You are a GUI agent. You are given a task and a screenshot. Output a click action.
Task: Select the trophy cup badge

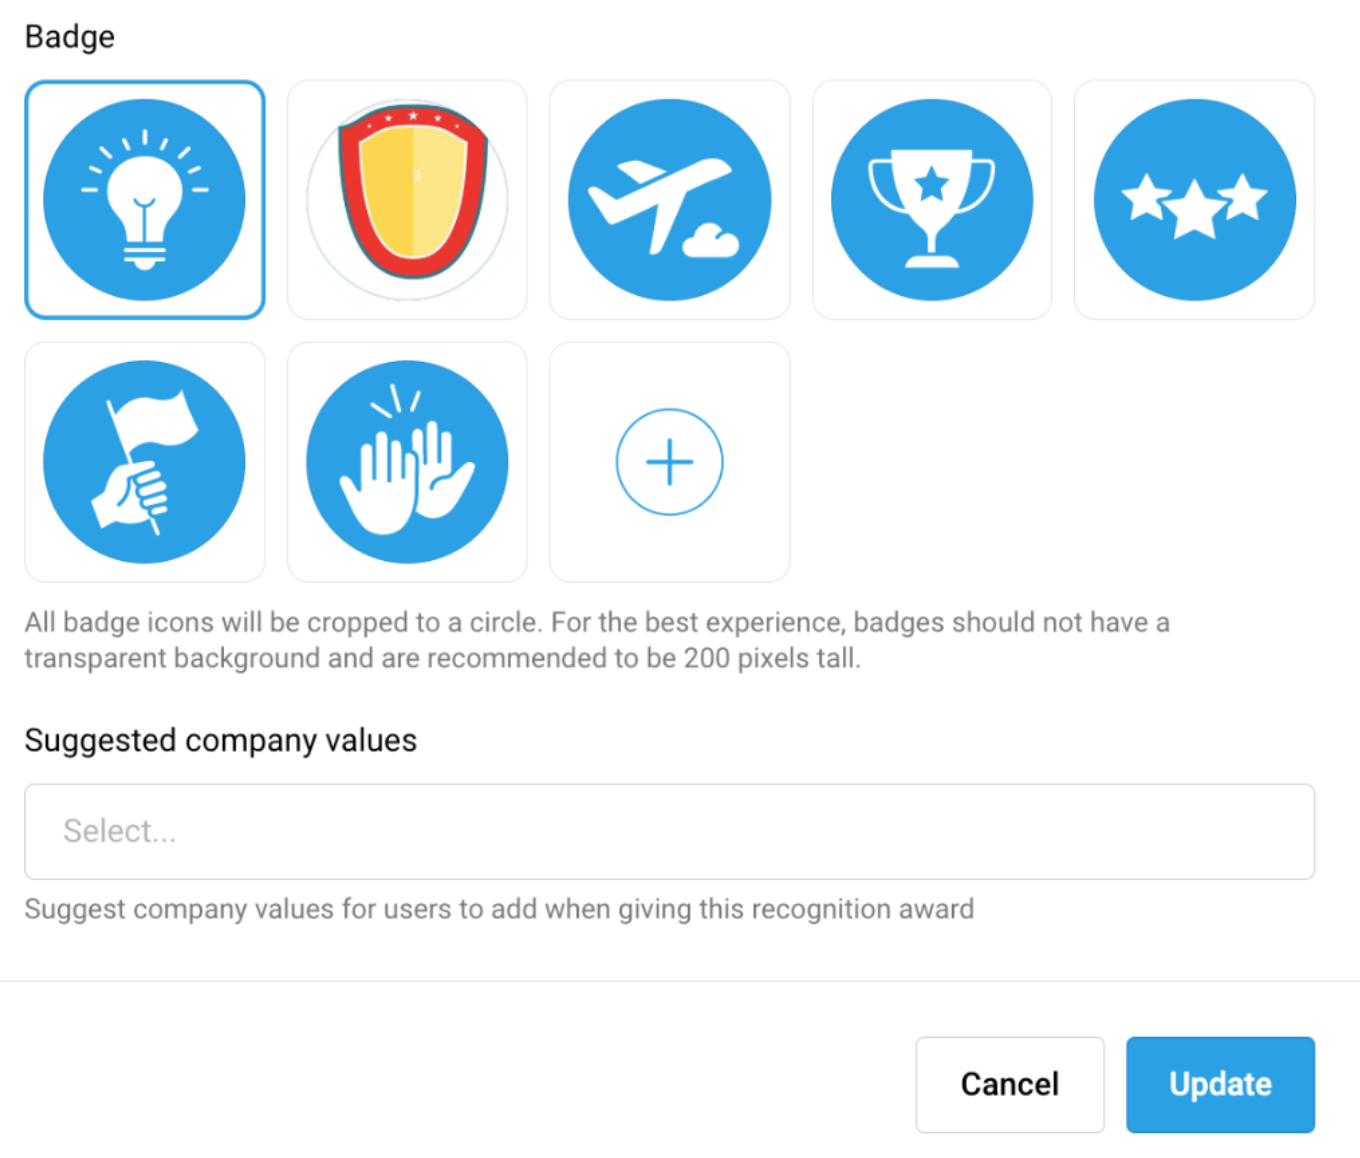(x=932, y=200)
